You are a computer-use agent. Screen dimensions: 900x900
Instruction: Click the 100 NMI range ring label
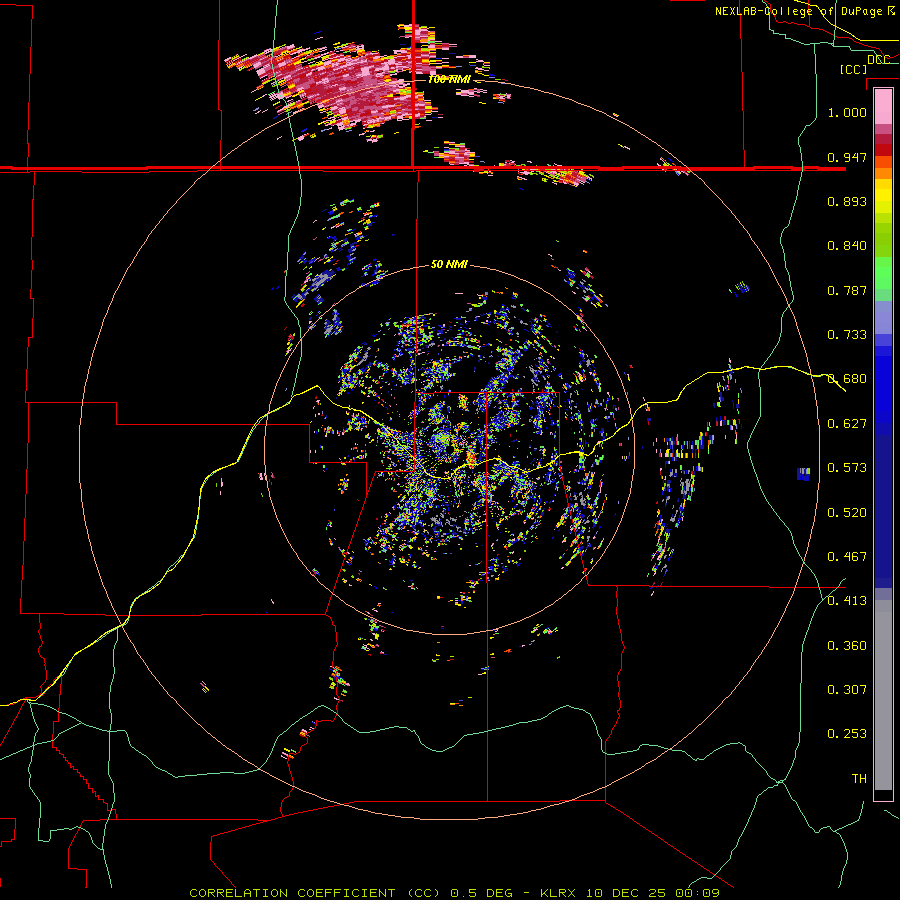[x=449, y=79]
